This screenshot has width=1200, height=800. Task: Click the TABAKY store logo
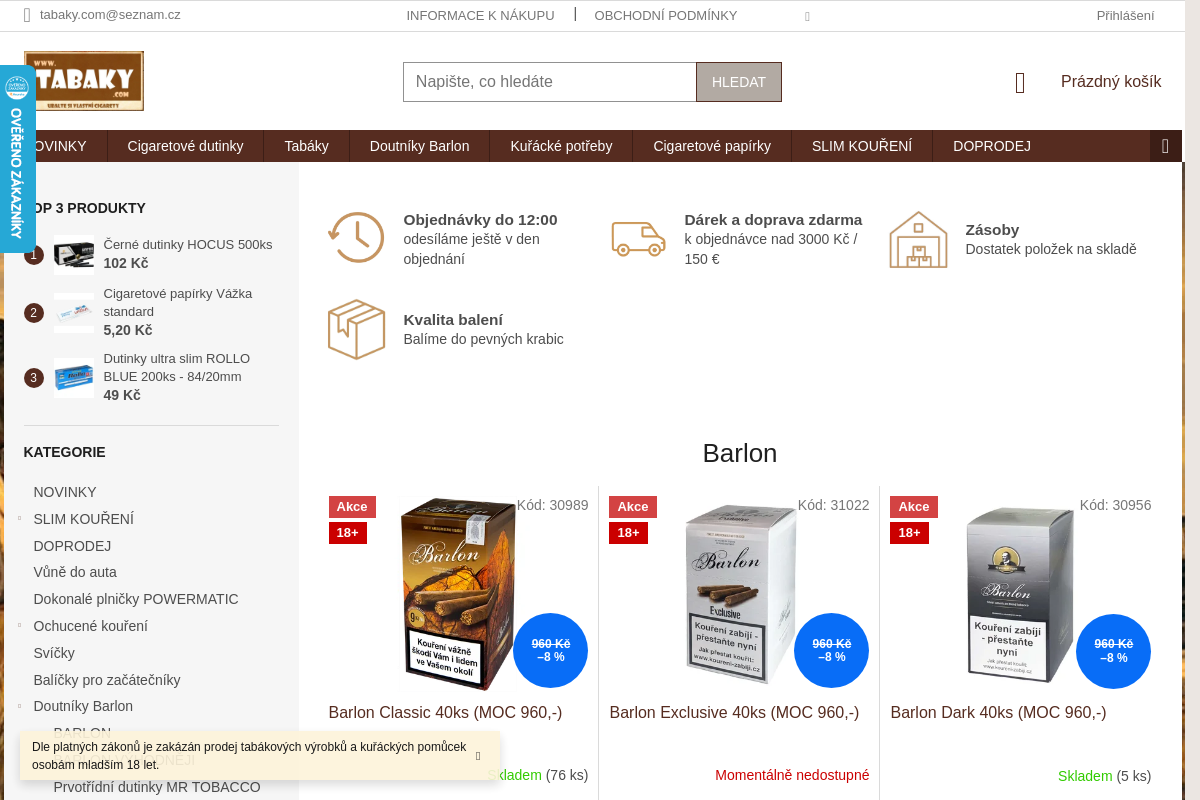click(x=84, y=81)
